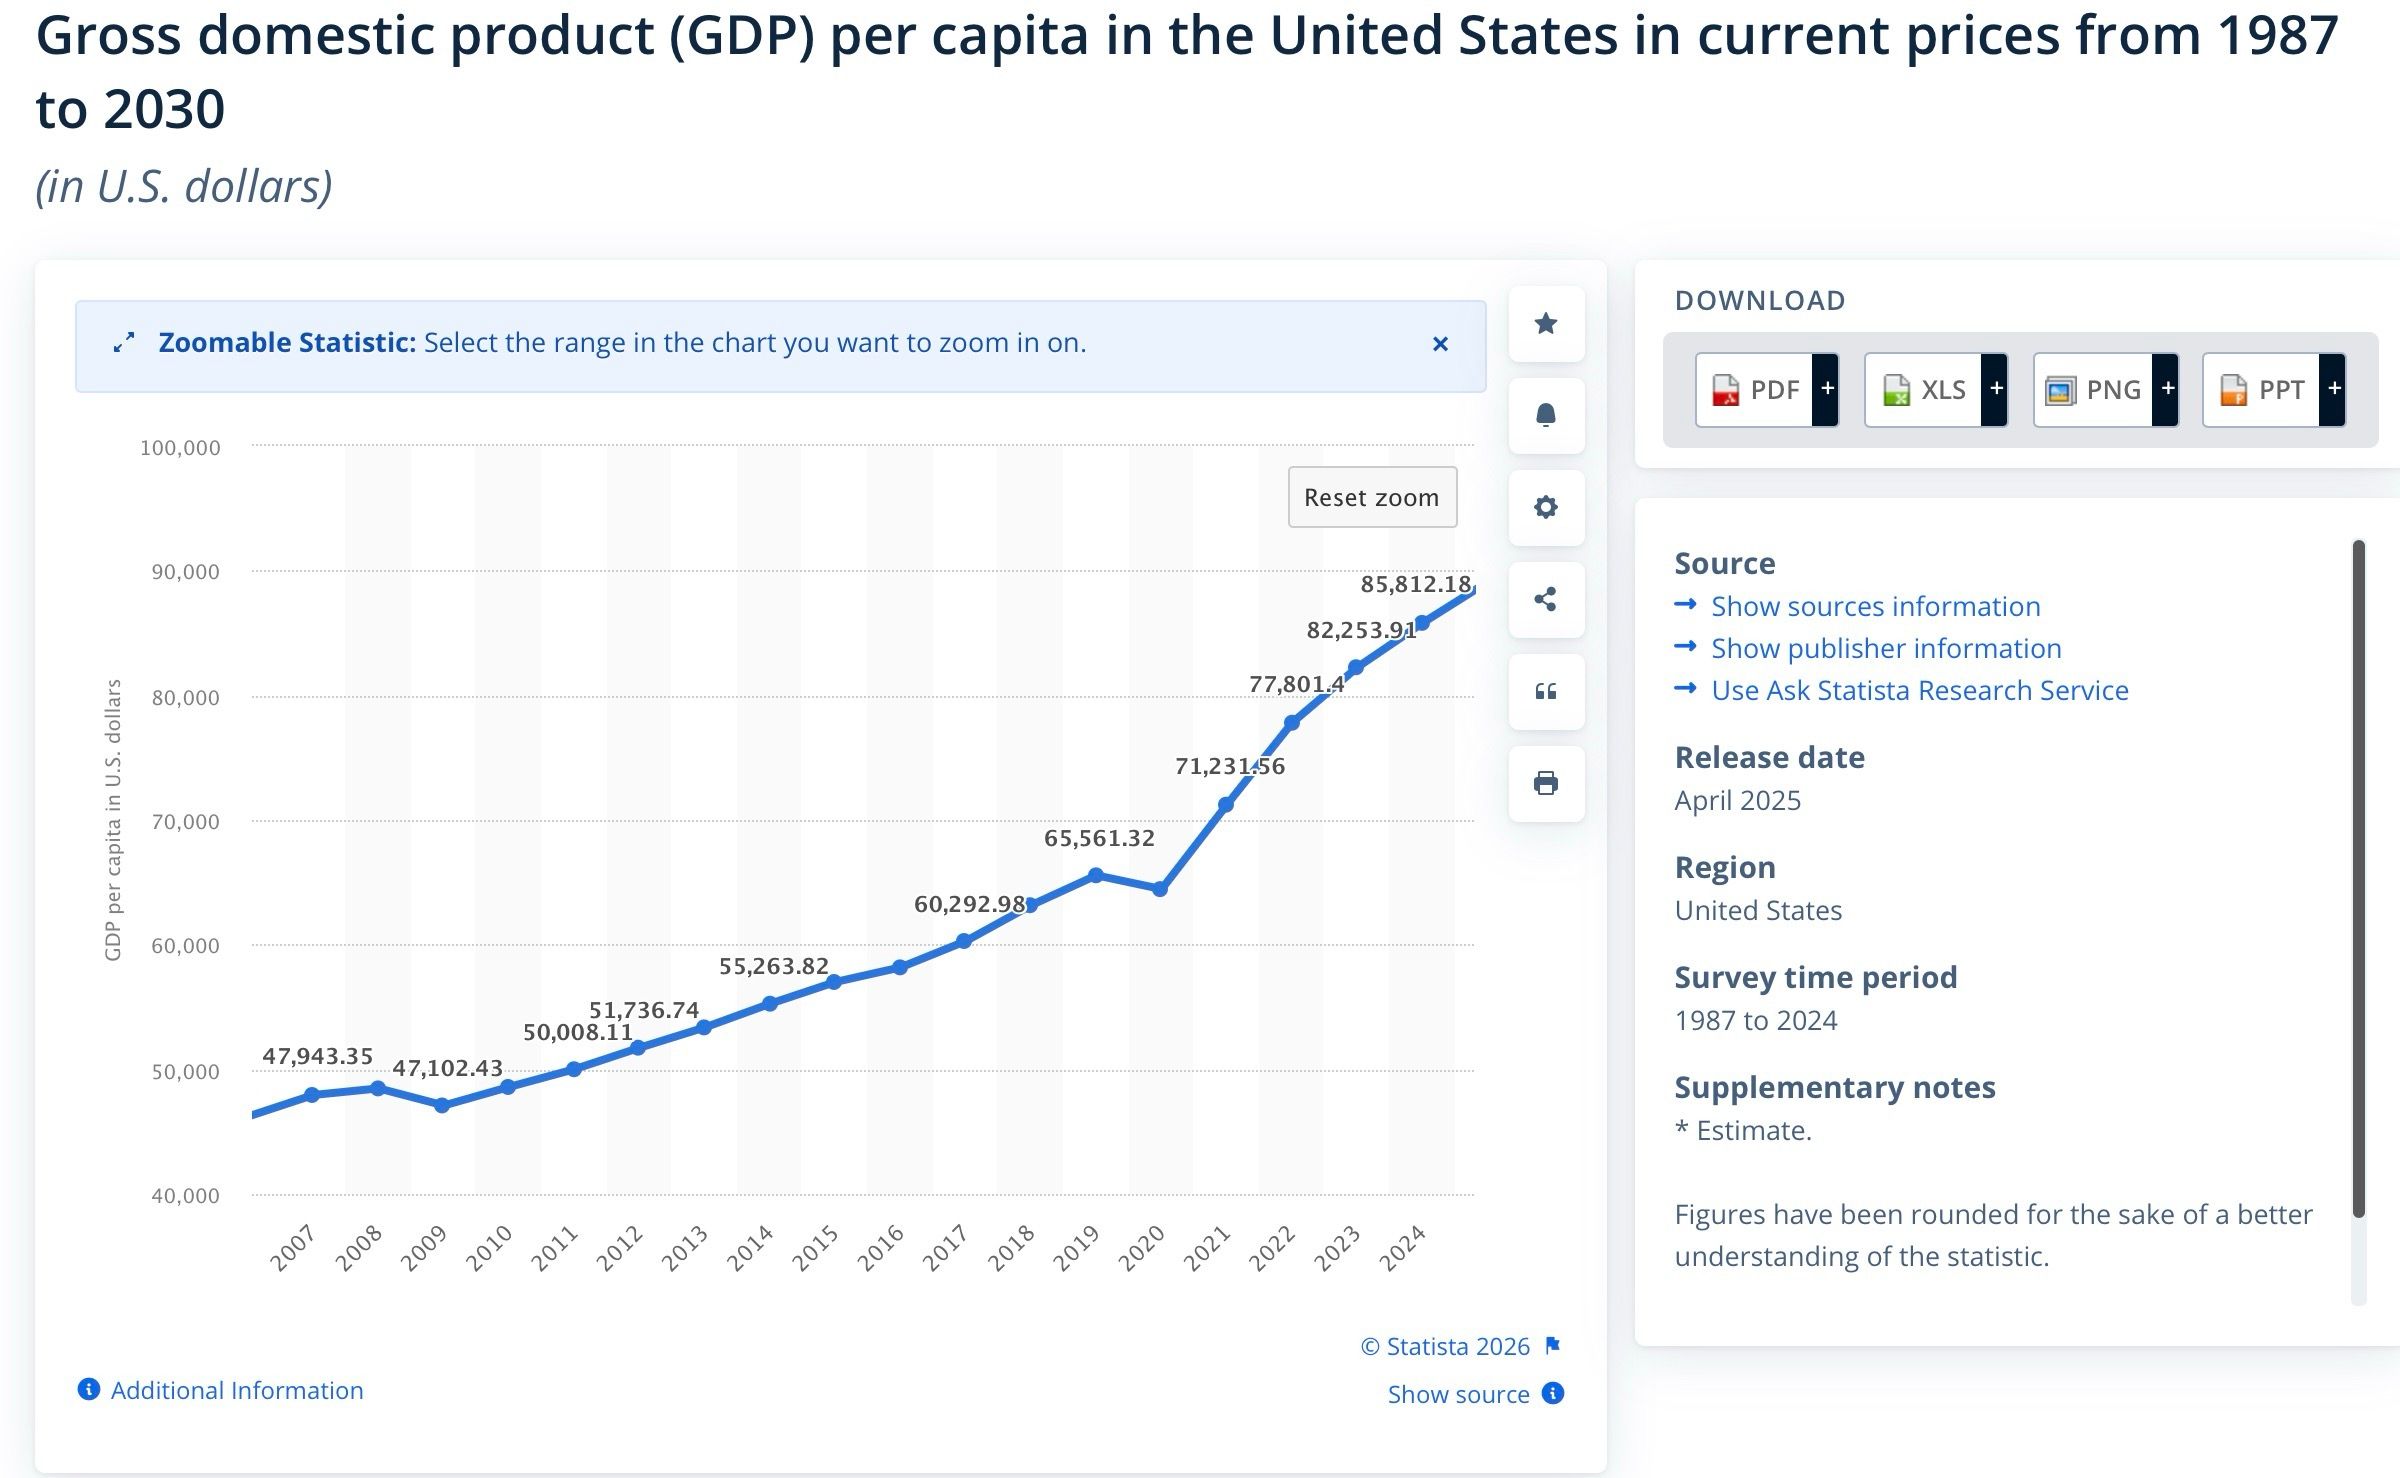Click the source panel scrollbar
This screenshot has height=1478, width=2400.
2359,878
